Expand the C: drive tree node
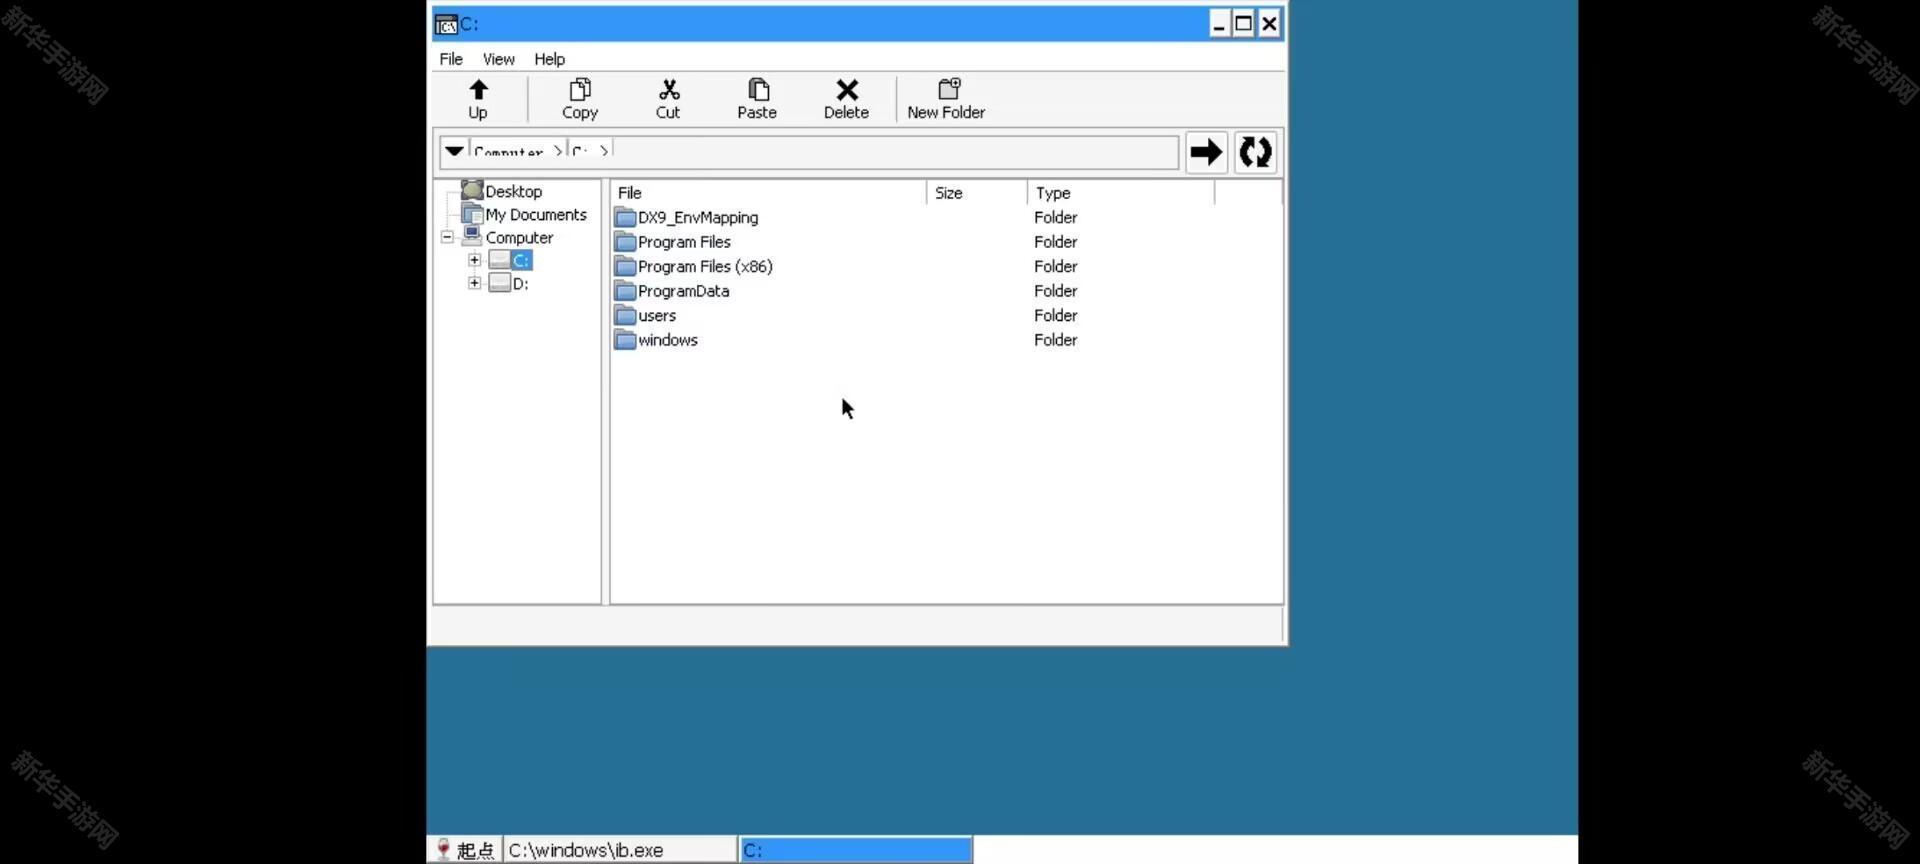 click(x=475, y=260)
